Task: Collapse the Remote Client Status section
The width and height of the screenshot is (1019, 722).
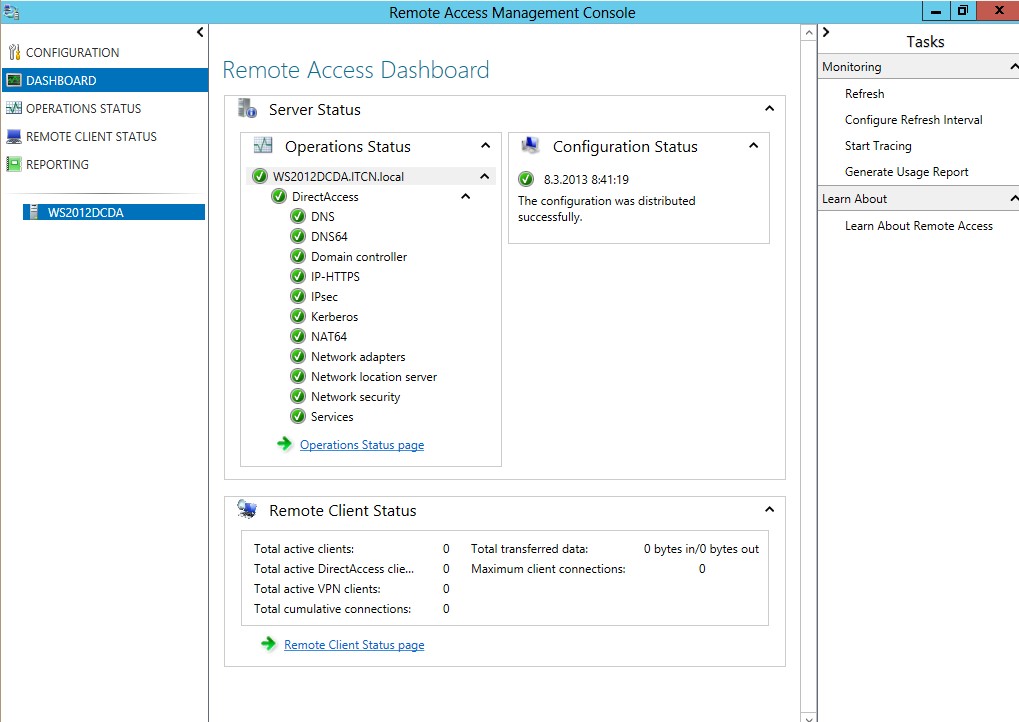Action: [x=769, y=510]
